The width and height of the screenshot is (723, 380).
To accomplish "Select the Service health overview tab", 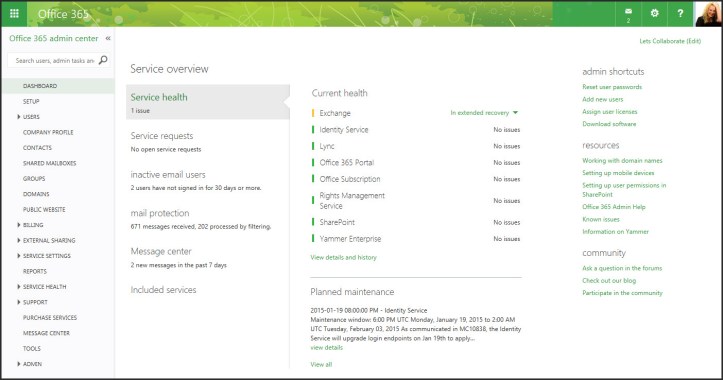I will coord(207,102).
